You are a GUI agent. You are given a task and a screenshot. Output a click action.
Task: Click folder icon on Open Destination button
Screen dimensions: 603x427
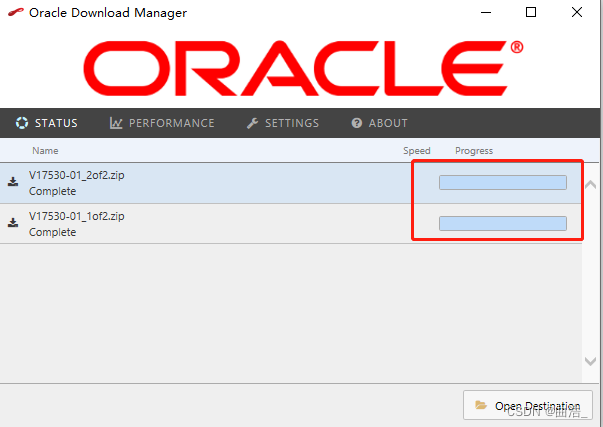coord(481,405)
